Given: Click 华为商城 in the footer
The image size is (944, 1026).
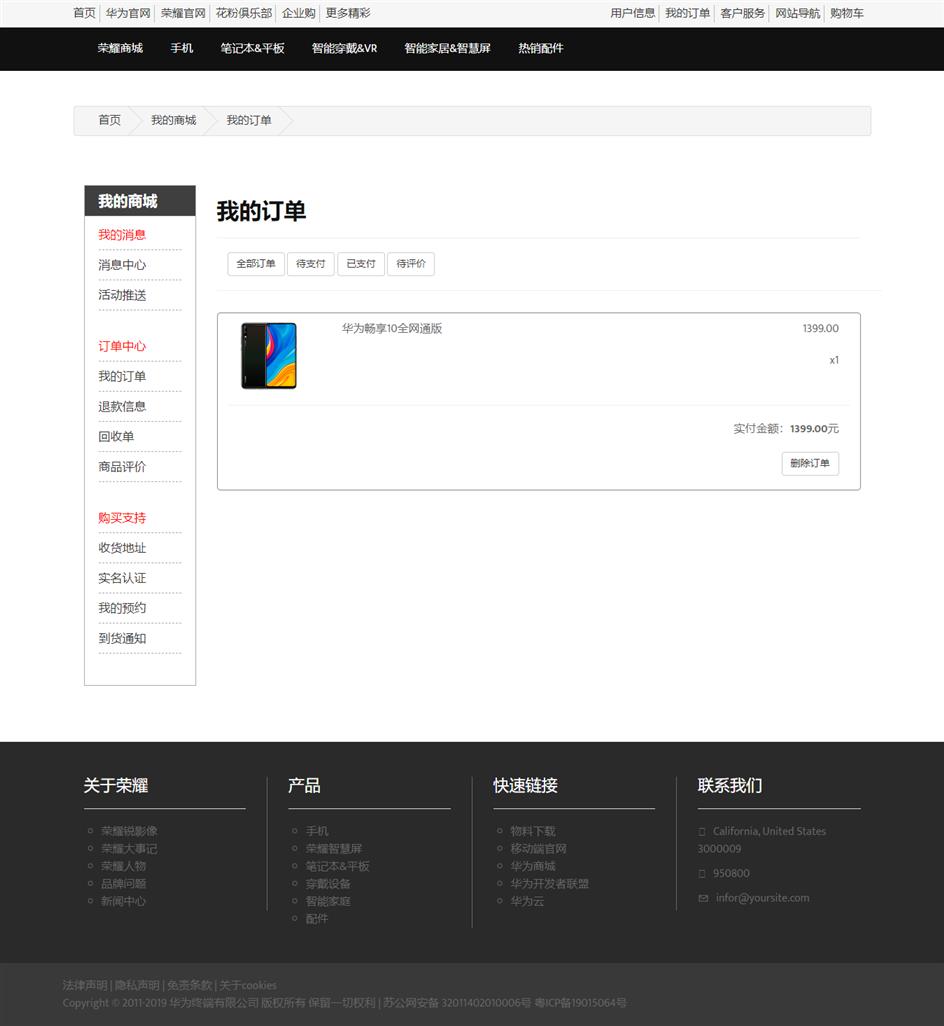Looking at the screenshot, I should 533,866.
